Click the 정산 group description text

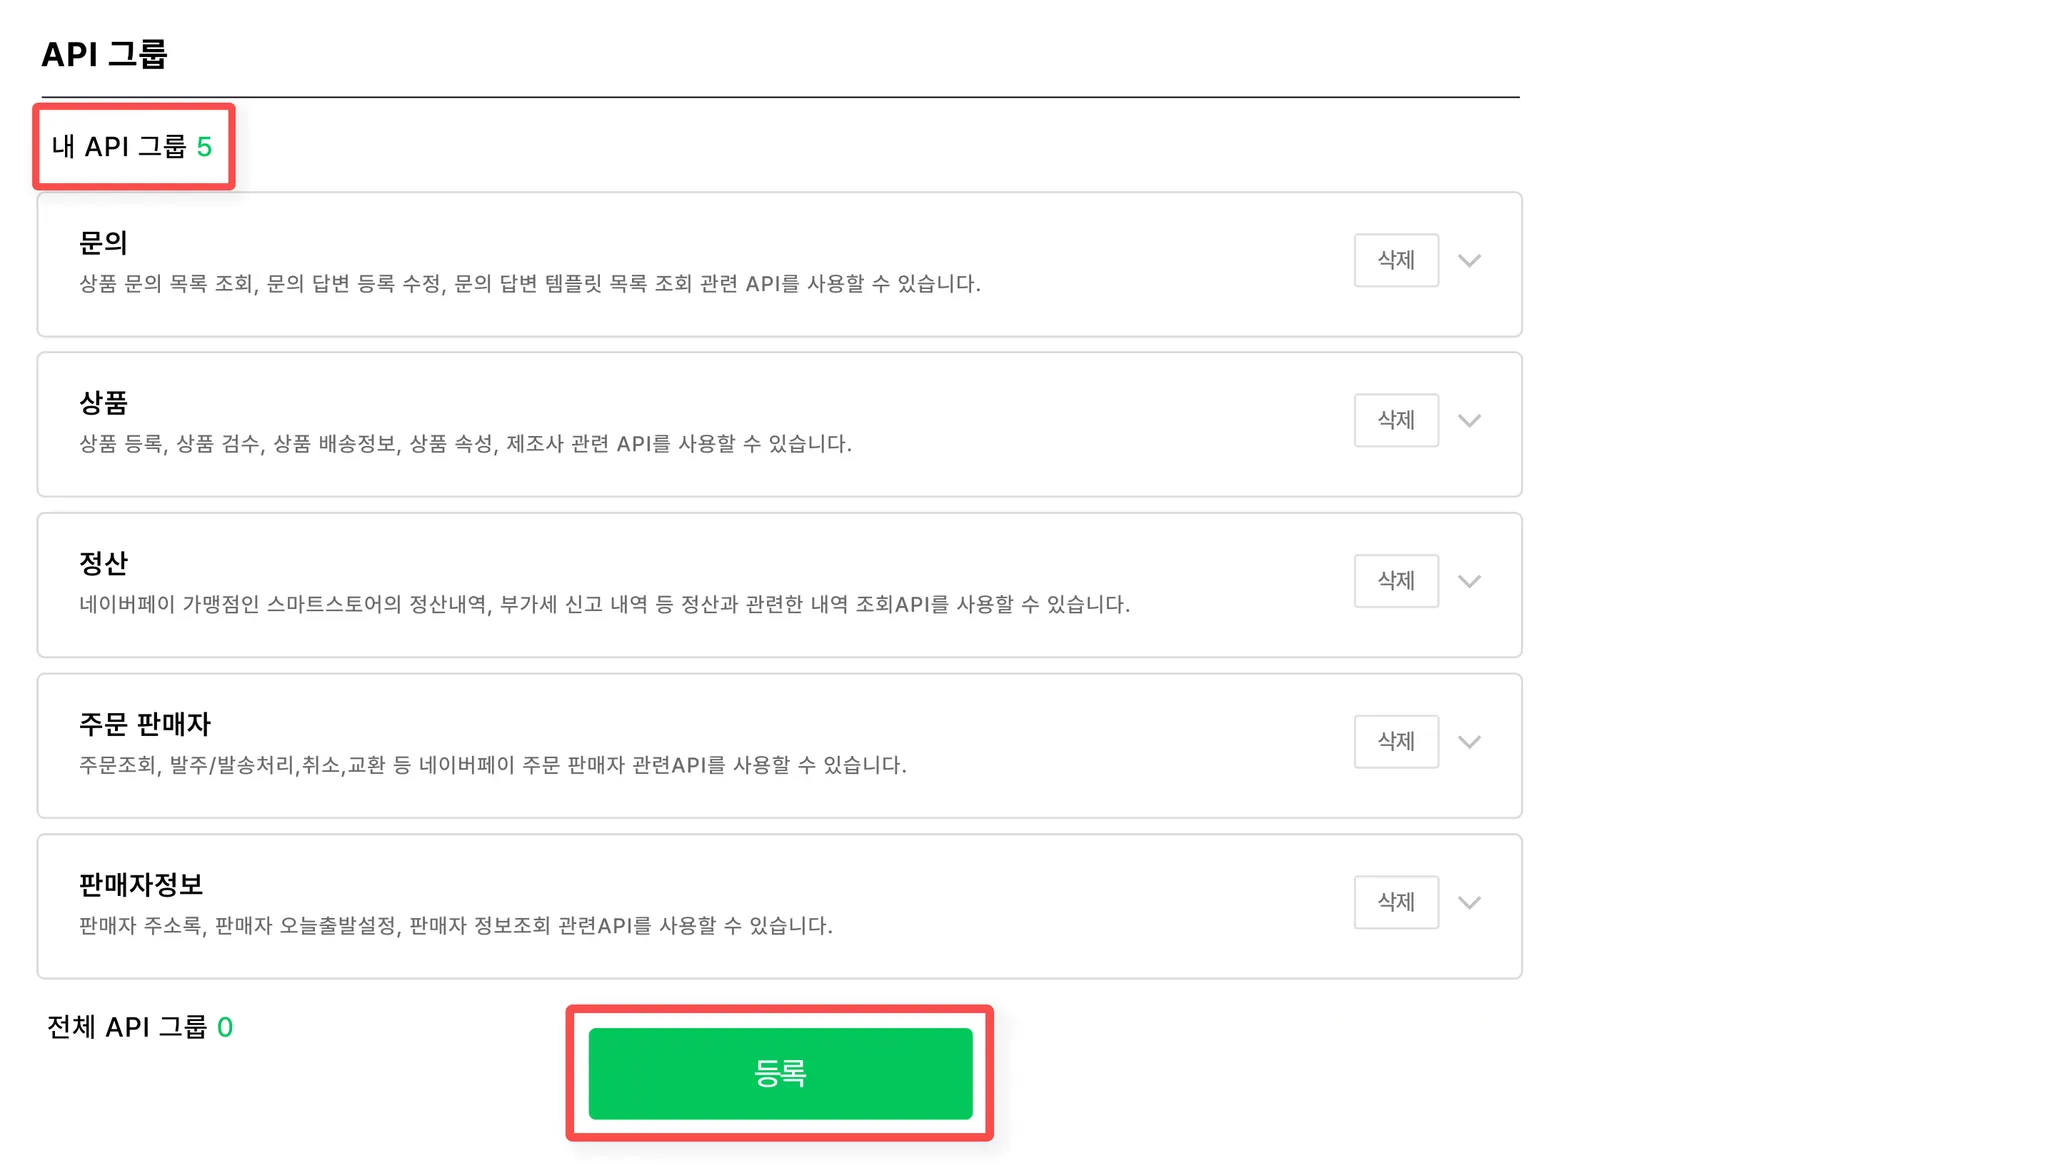(x=604, y=605)
